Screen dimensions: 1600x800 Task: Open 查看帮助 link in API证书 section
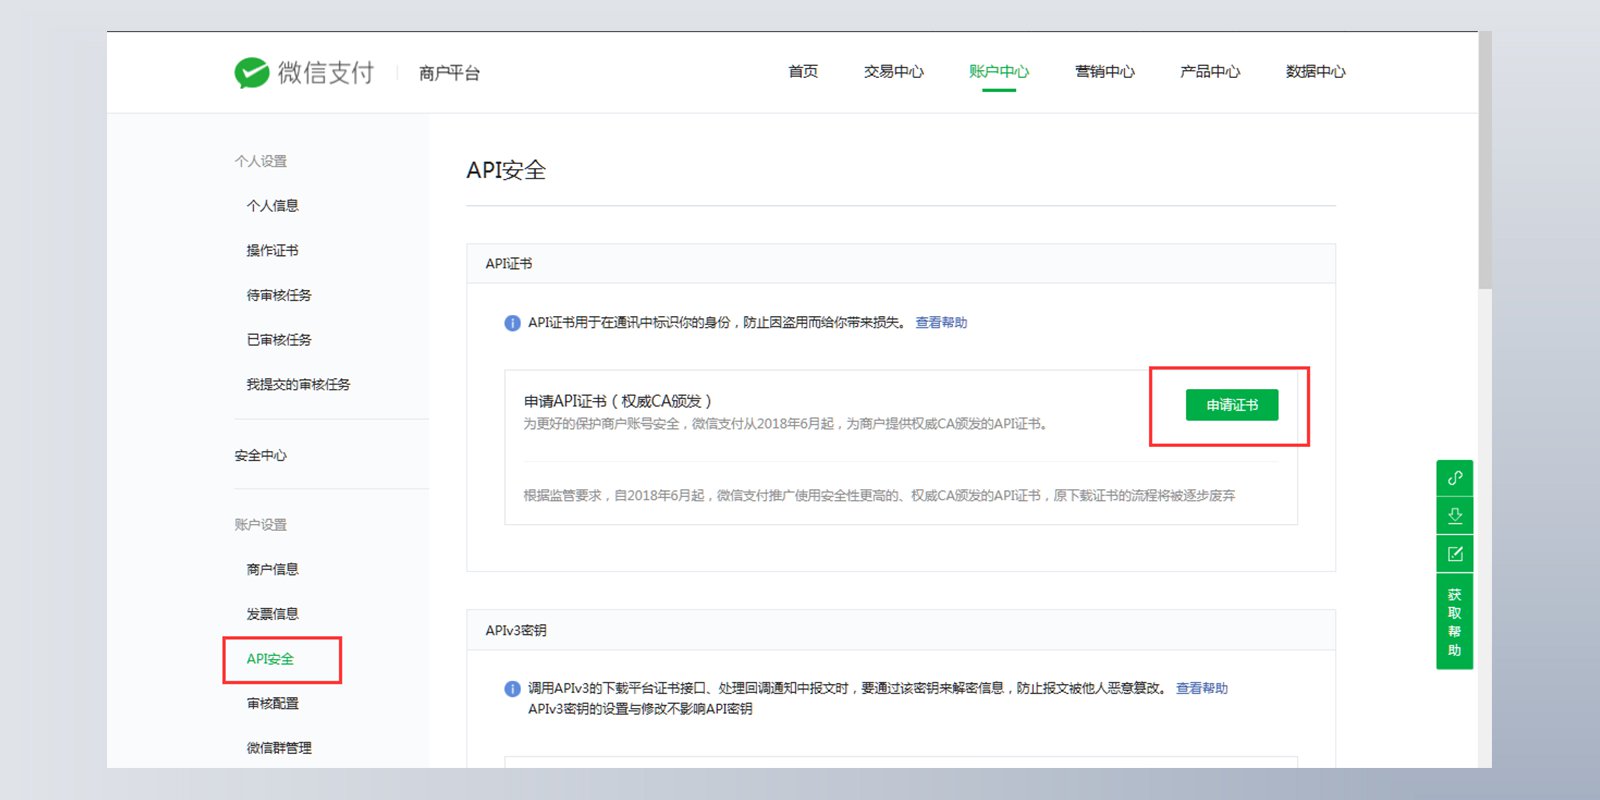tap(941, 323)
